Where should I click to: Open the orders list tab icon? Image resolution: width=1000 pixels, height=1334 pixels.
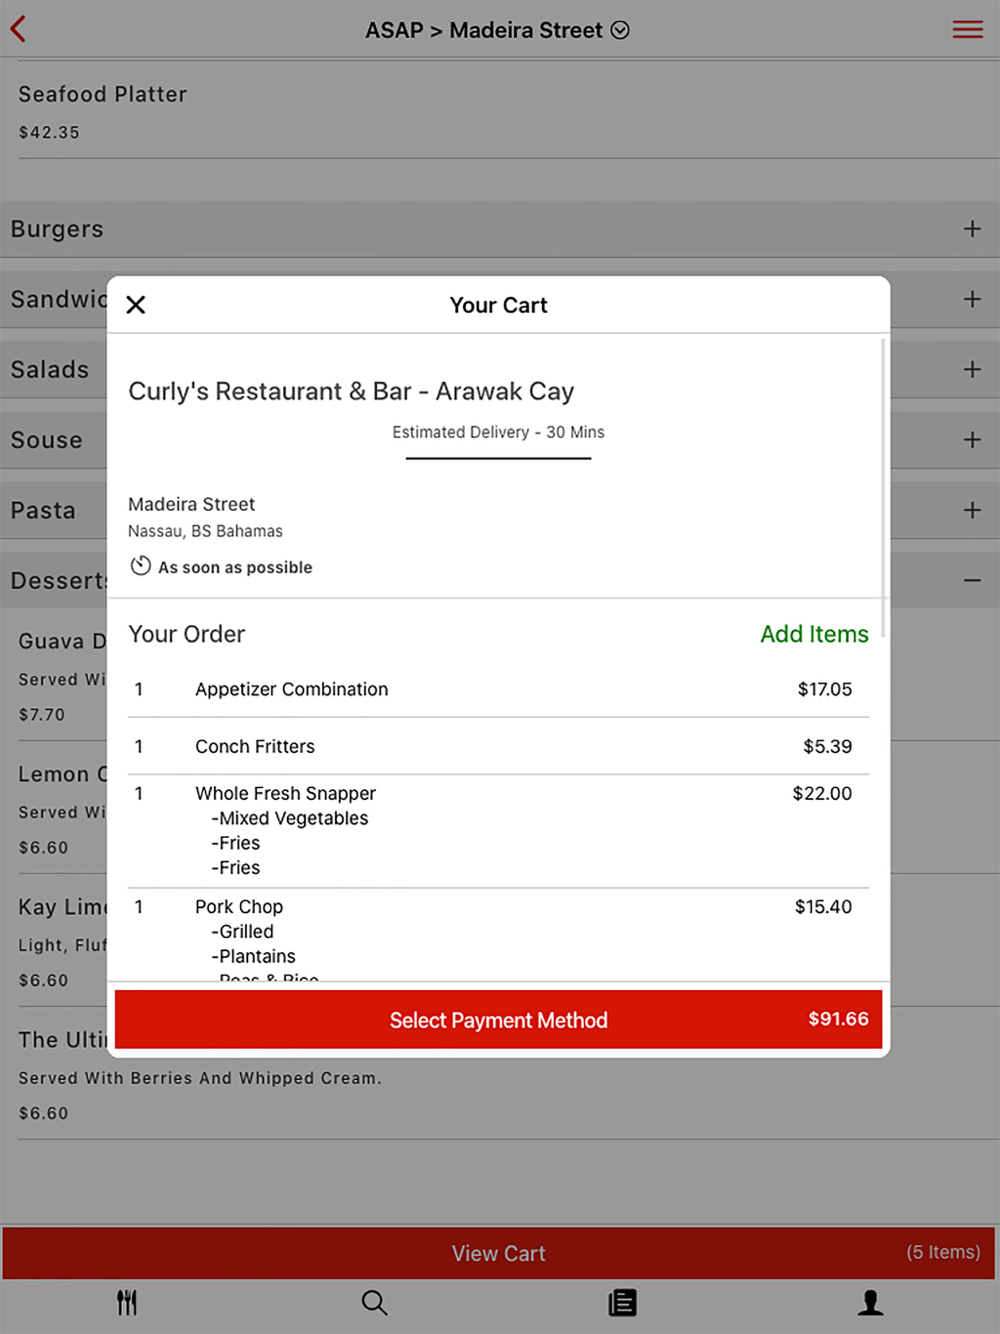pos(622,1302)
